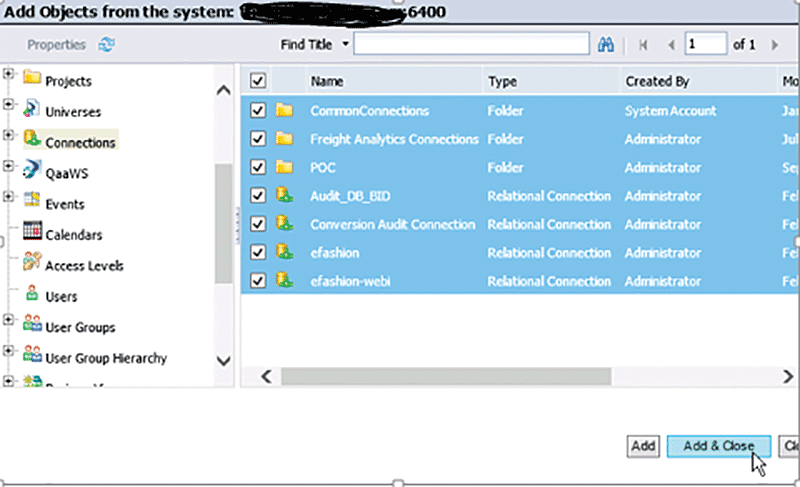
Task: Sort by the Type column header
Action: tap(502, 81)
